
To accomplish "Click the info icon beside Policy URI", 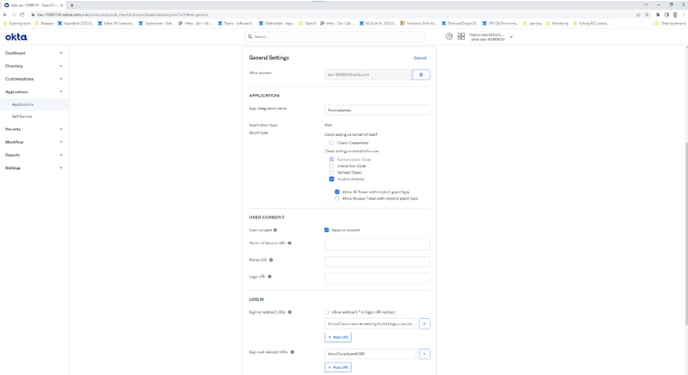I will [x=271, y=260].
